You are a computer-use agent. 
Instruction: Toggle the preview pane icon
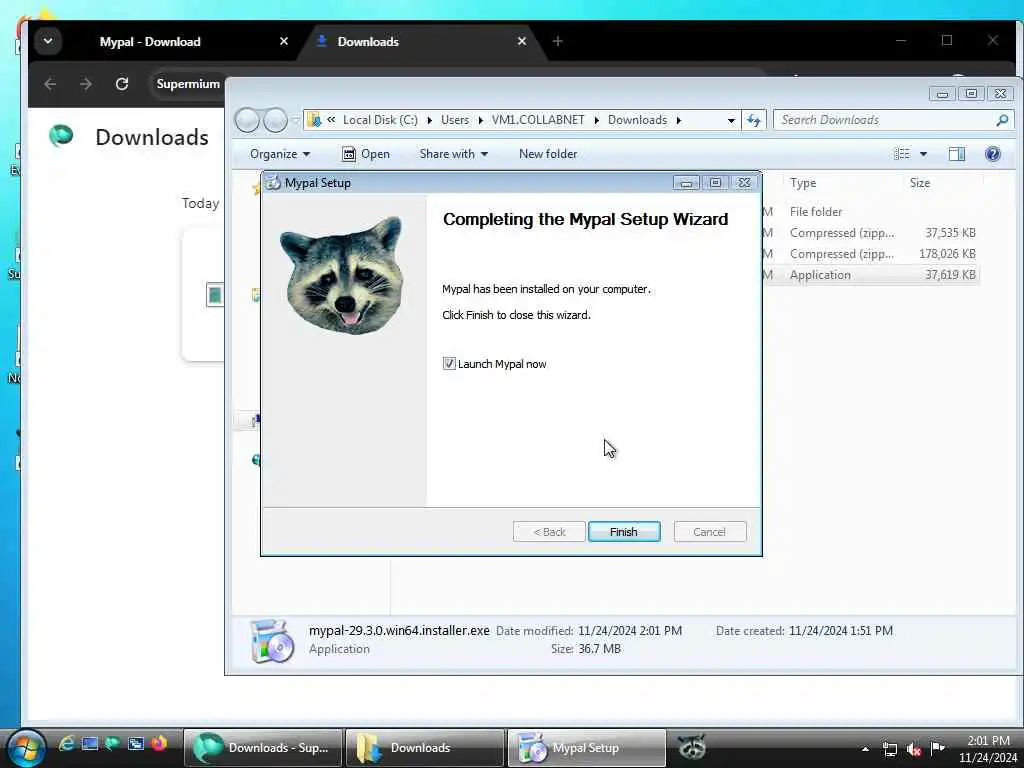[x=957, y=154]
